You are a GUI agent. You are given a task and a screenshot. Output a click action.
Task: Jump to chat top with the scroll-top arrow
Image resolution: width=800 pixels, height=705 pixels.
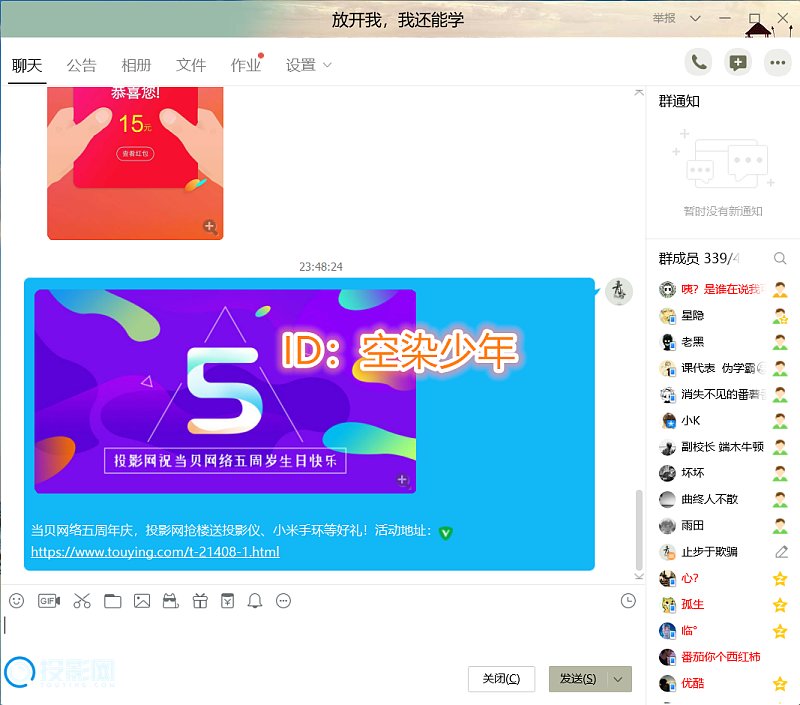point(639,92)
